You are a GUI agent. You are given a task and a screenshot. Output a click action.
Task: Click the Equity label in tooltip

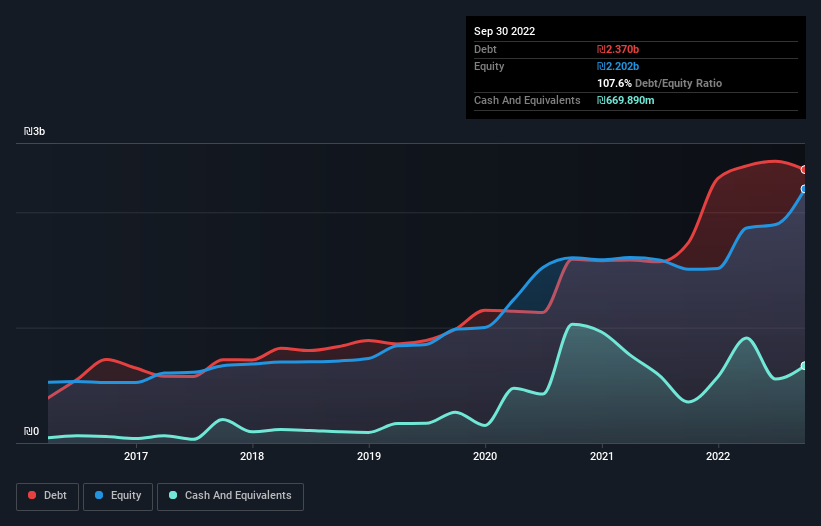pos(489,66)
